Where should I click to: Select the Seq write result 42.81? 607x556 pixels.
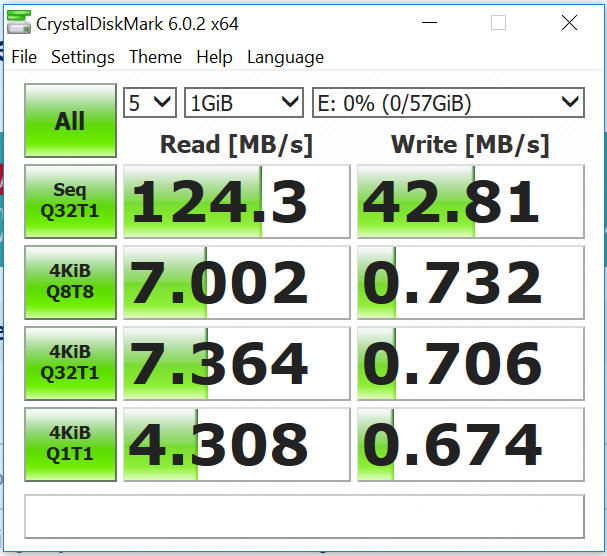(471, 201)
